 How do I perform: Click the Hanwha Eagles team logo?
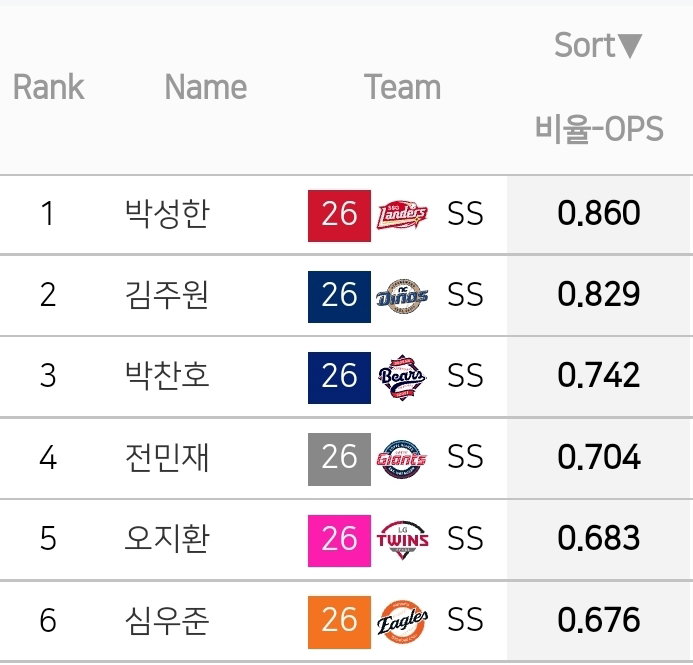402,622
